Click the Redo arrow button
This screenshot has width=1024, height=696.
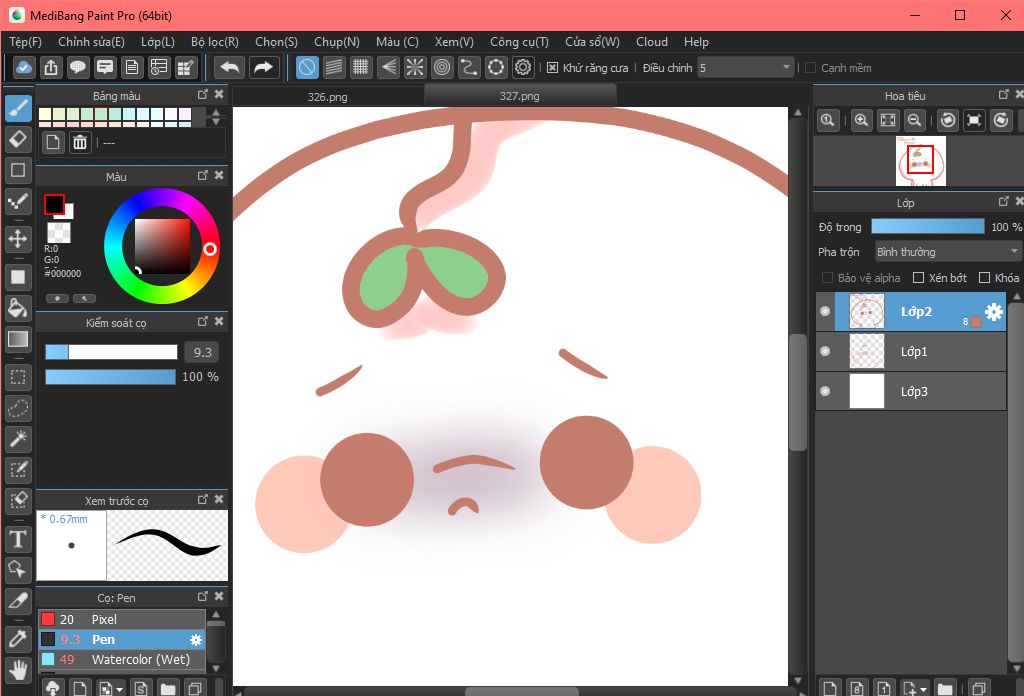click(263, 67)
